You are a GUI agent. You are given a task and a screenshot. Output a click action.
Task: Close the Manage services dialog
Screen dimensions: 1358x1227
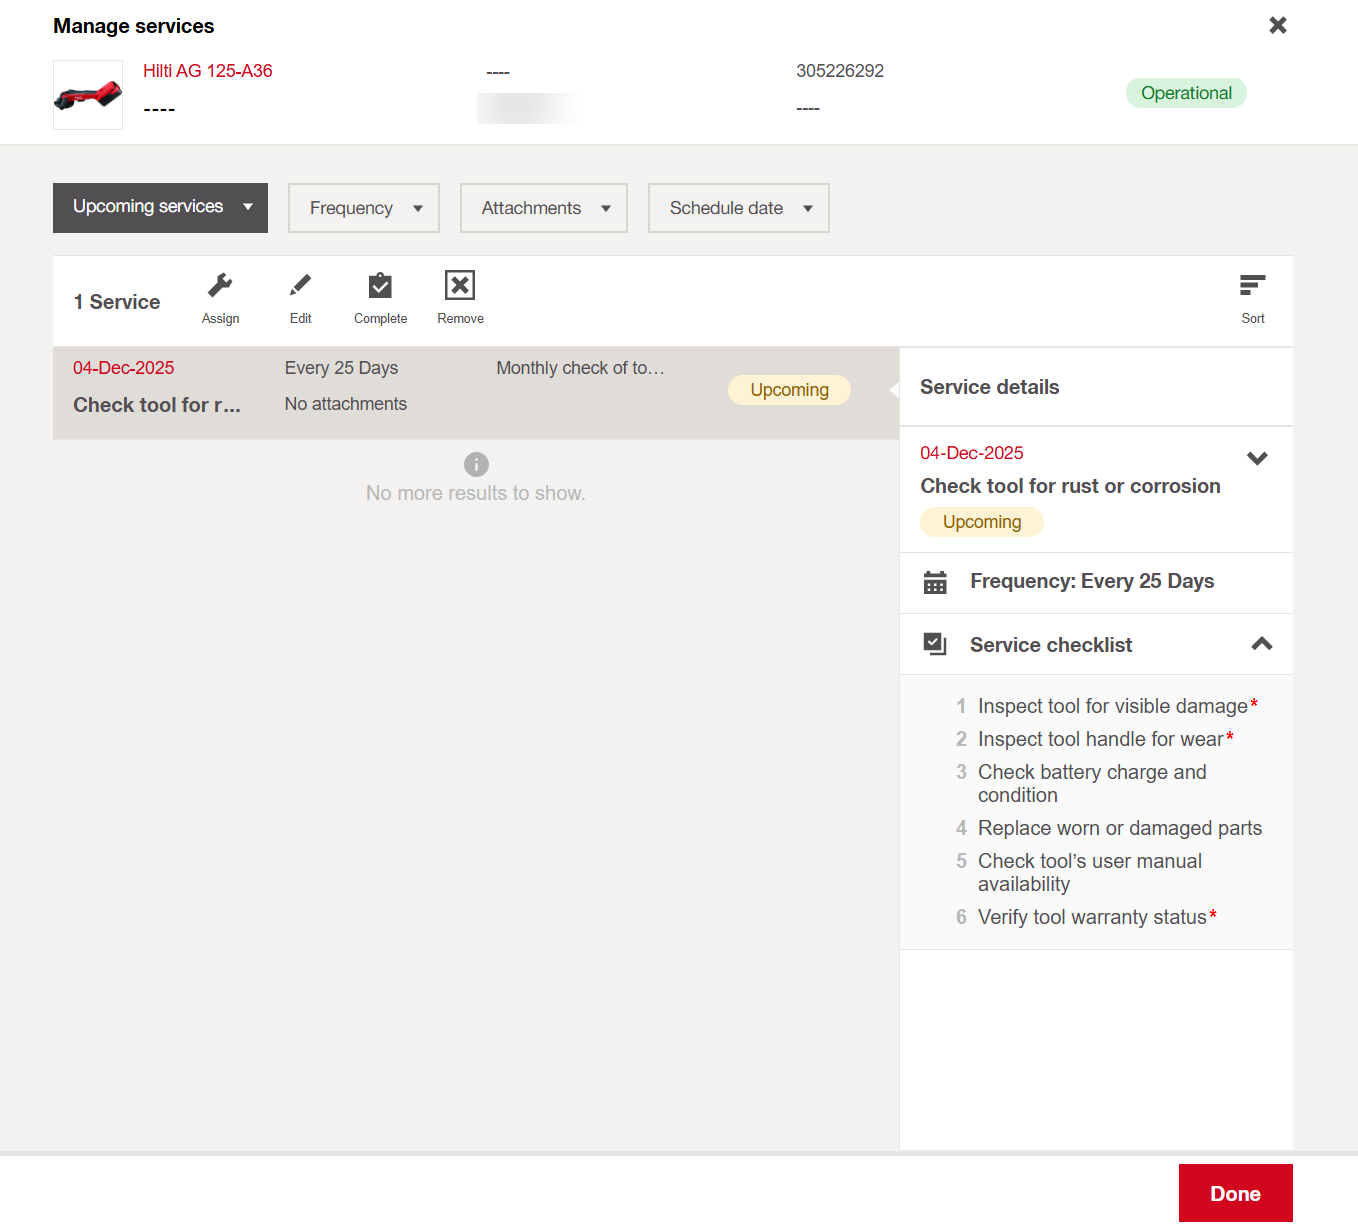pyautogui.click(x=1277, y=26)
